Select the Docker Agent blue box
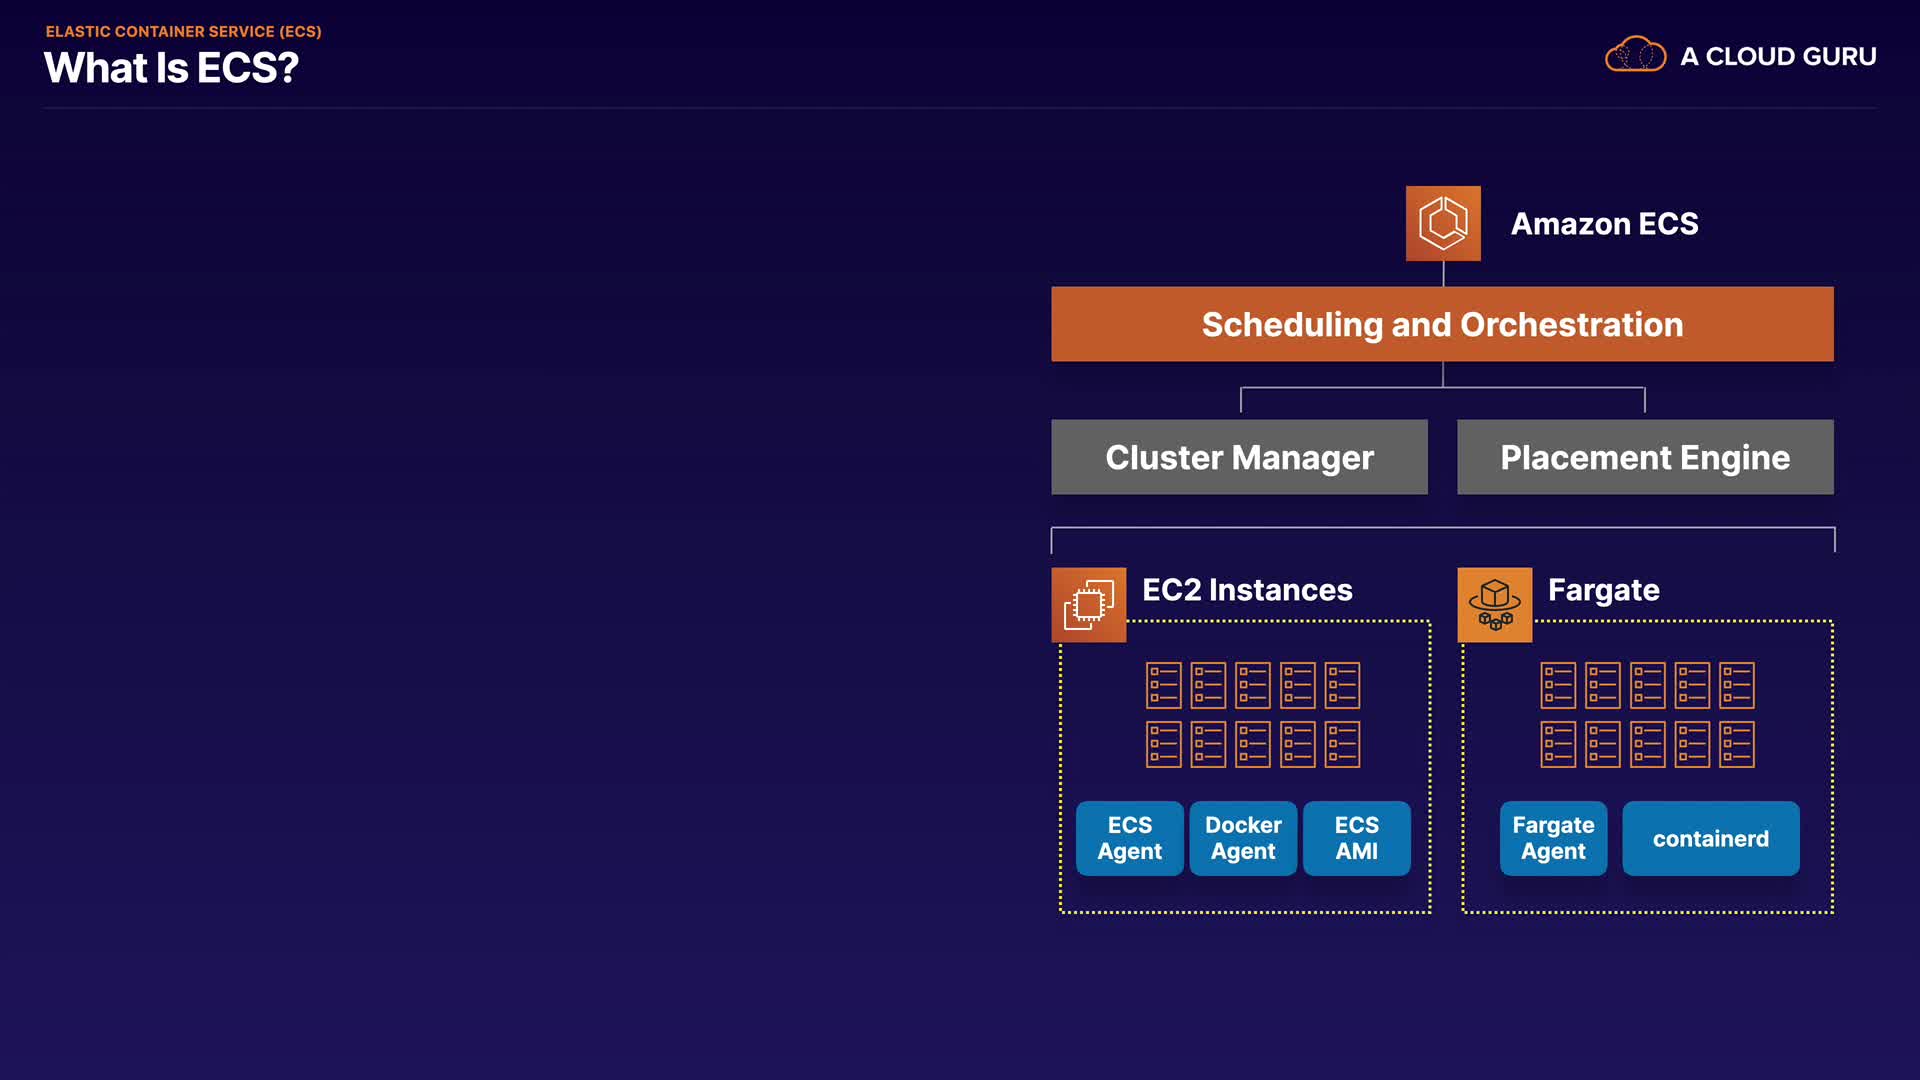Screen dimensions: 1920x1080 click(1243, 838)
